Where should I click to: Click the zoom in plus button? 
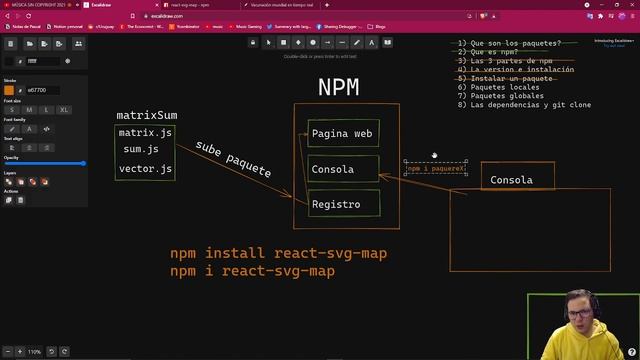(20, 351)
